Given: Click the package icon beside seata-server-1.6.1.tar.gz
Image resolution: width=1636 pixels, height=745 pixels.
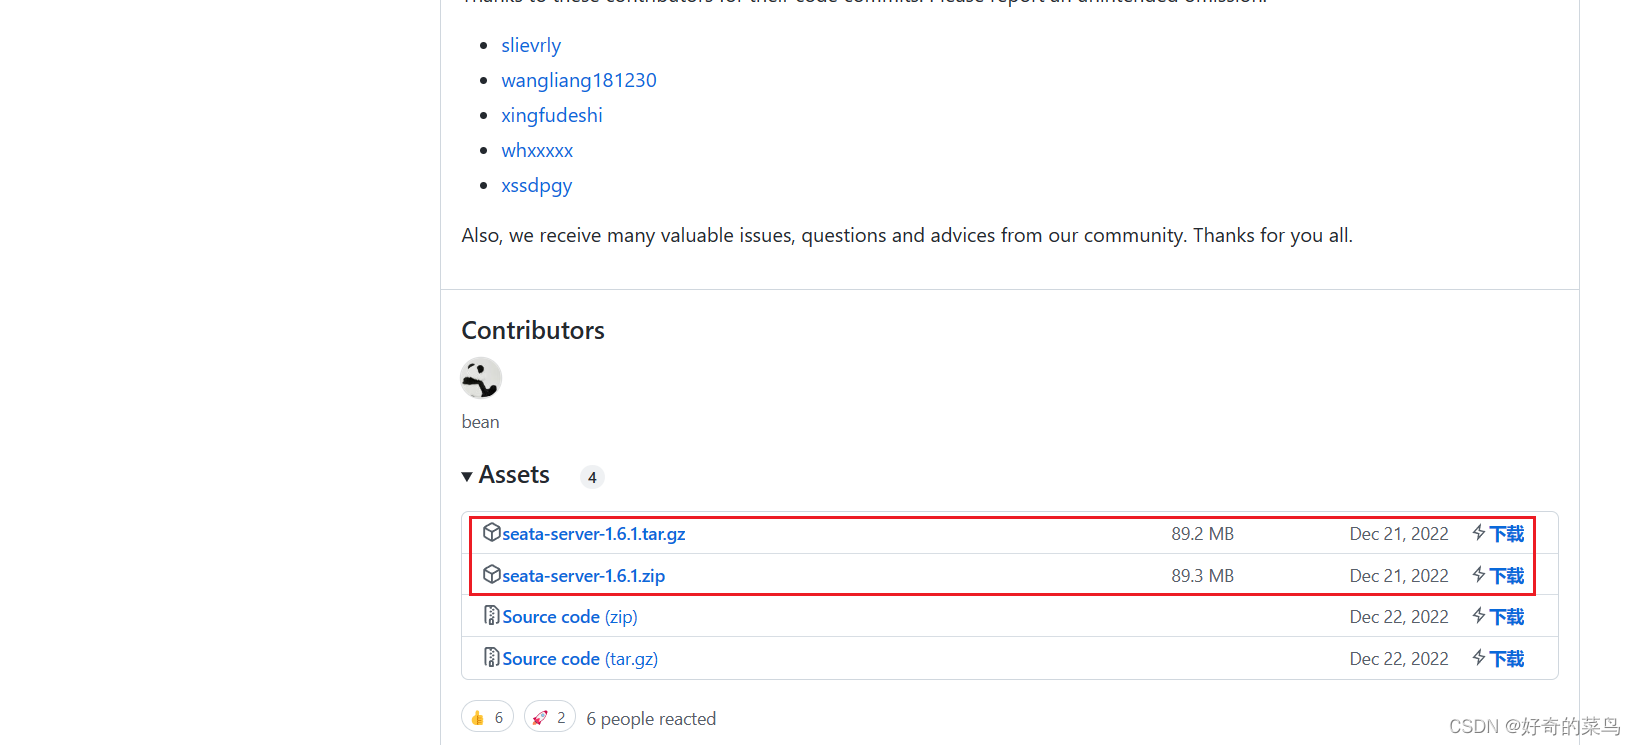Looking at the screenshot, I should (x=492, y=532).
